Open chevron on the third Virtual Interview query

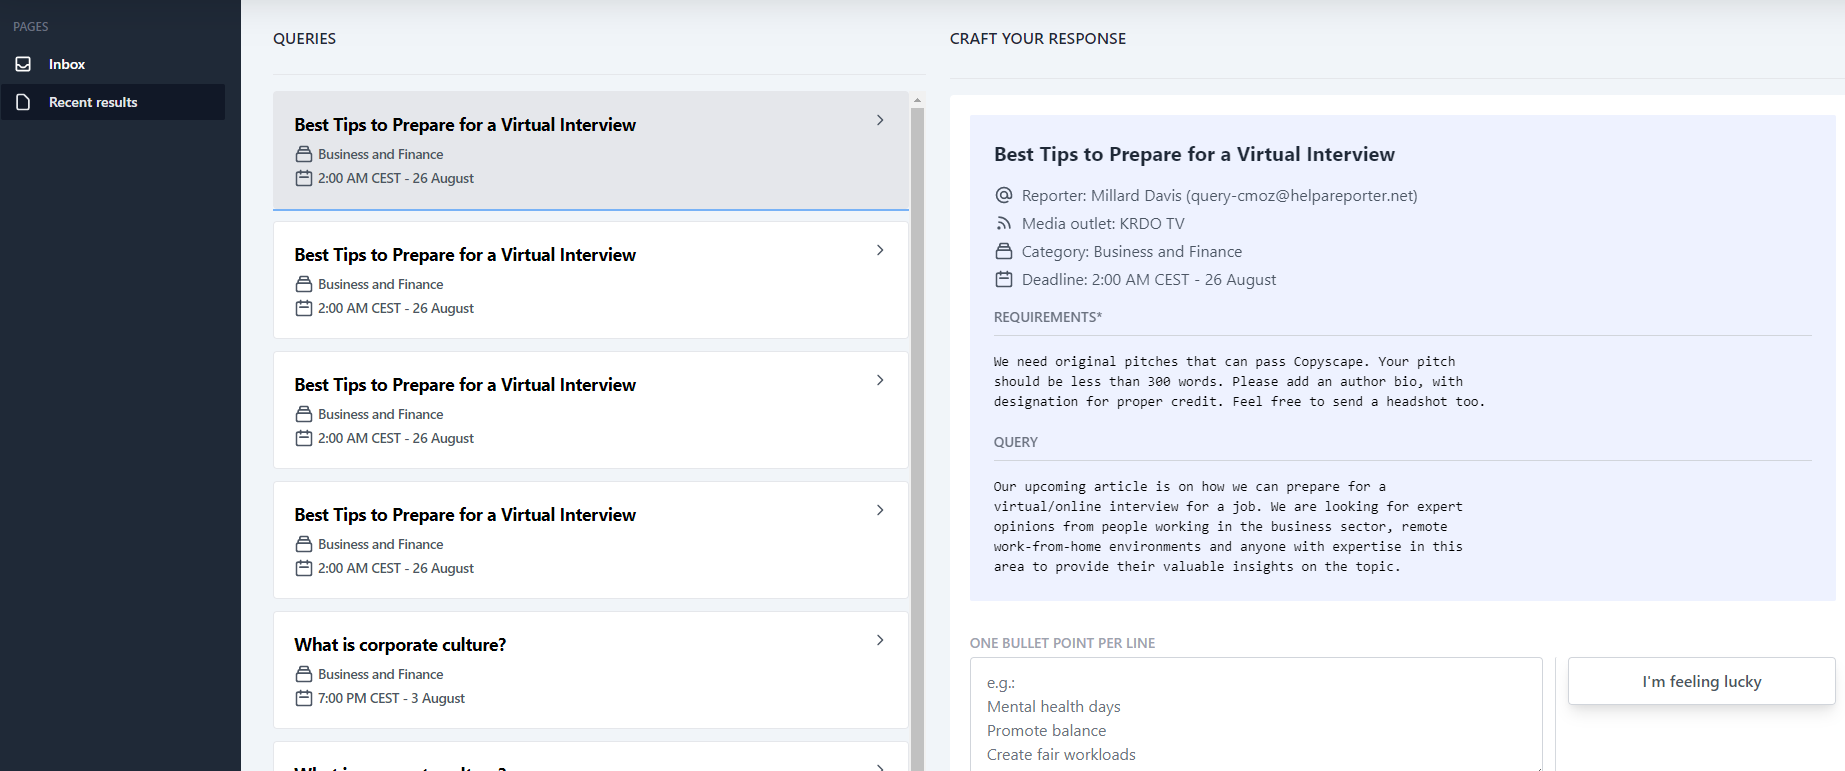point(880,380)
